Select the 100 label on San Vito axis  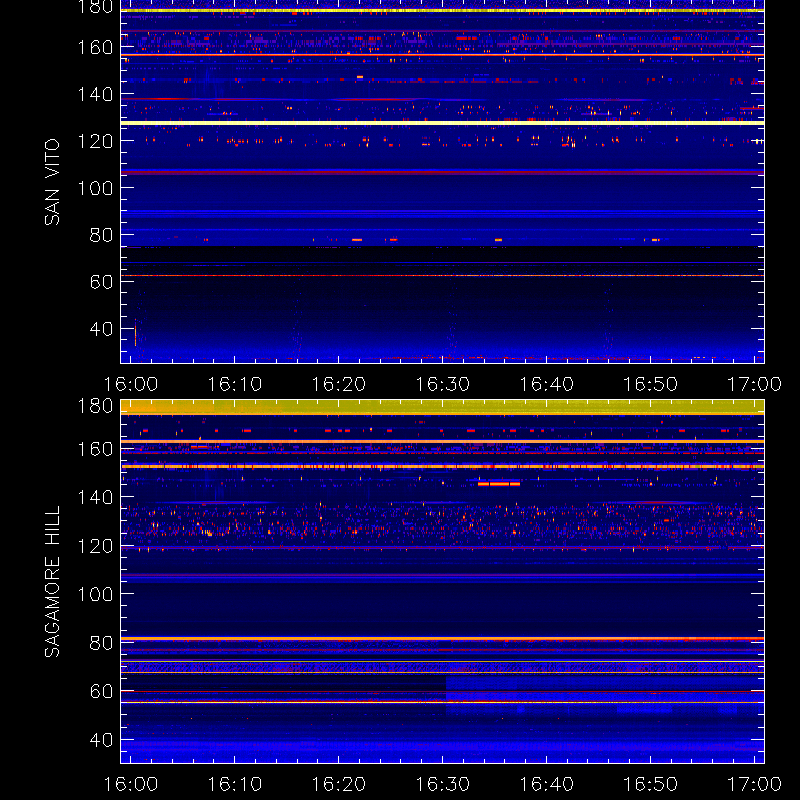95,188
